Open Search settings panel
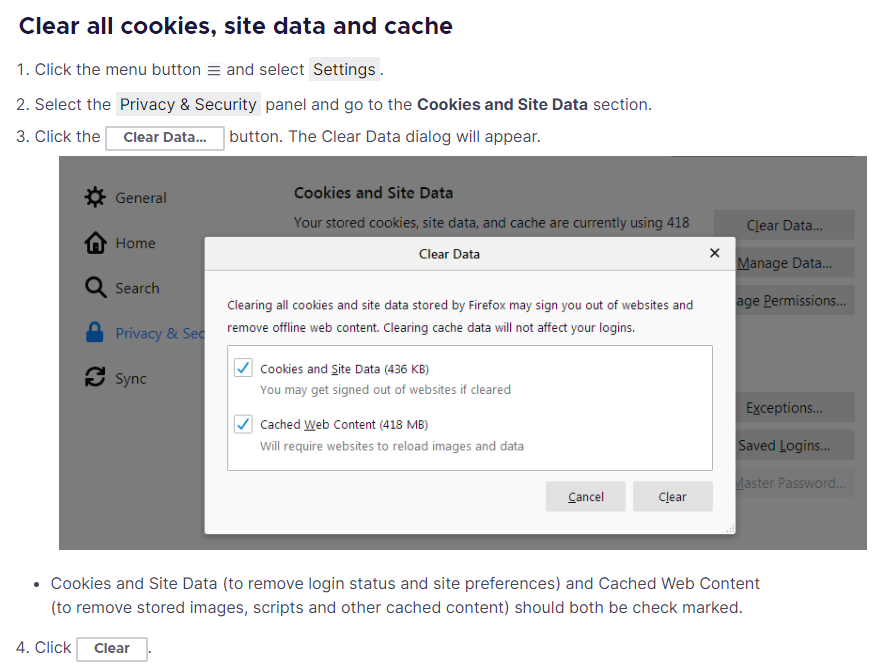 click(137, 288)
